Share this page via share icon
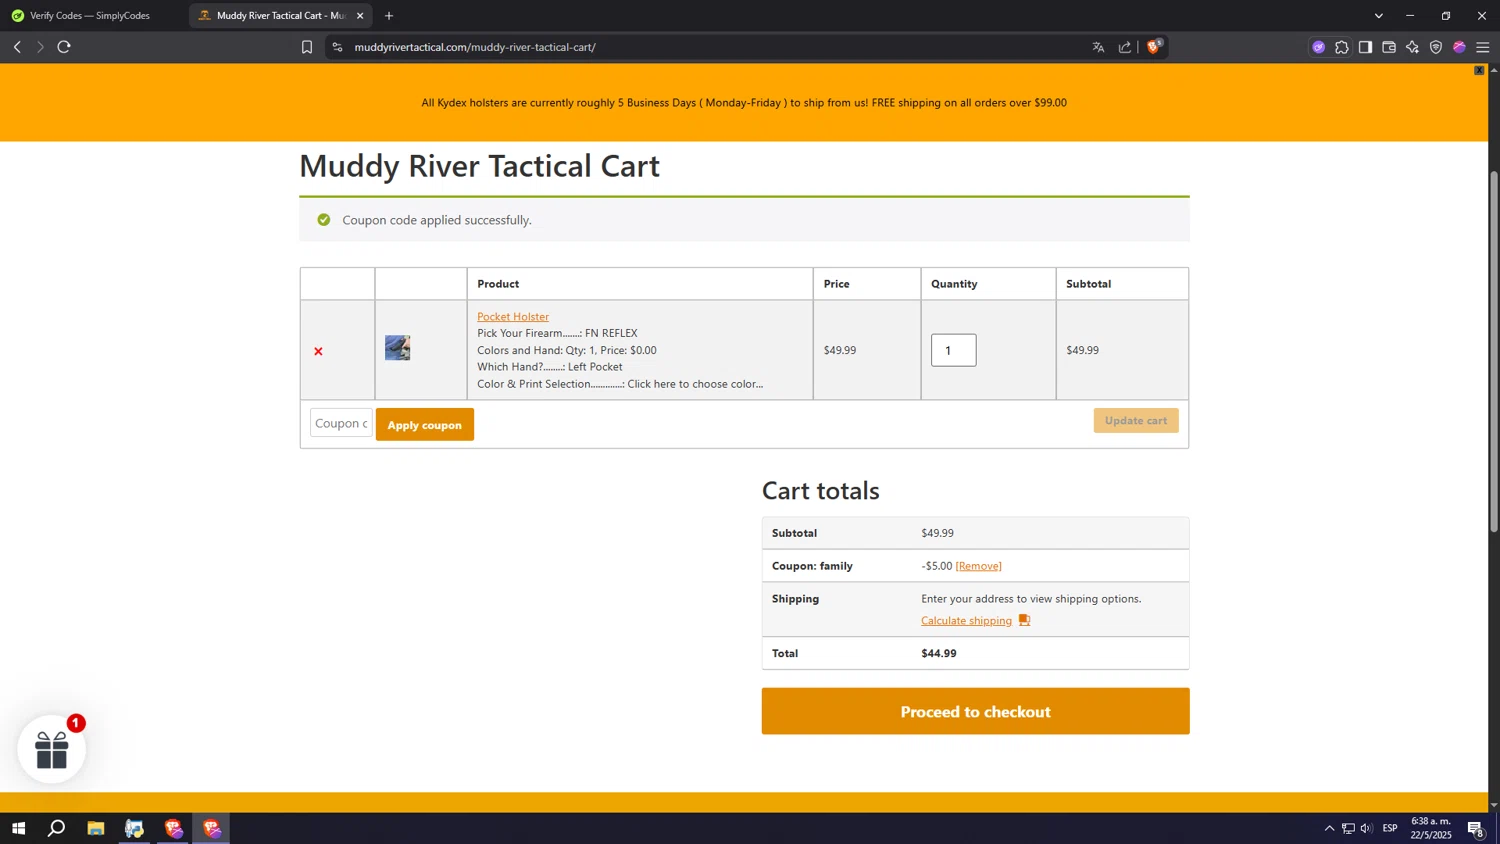This screenshot has width=1500, height=844. [1125, 47]
